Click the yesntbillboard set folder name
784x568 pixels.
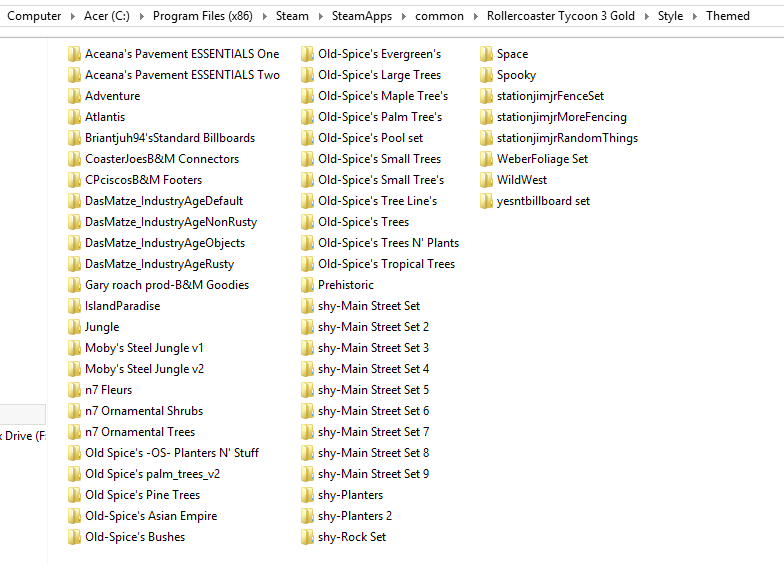click(543, 201)
